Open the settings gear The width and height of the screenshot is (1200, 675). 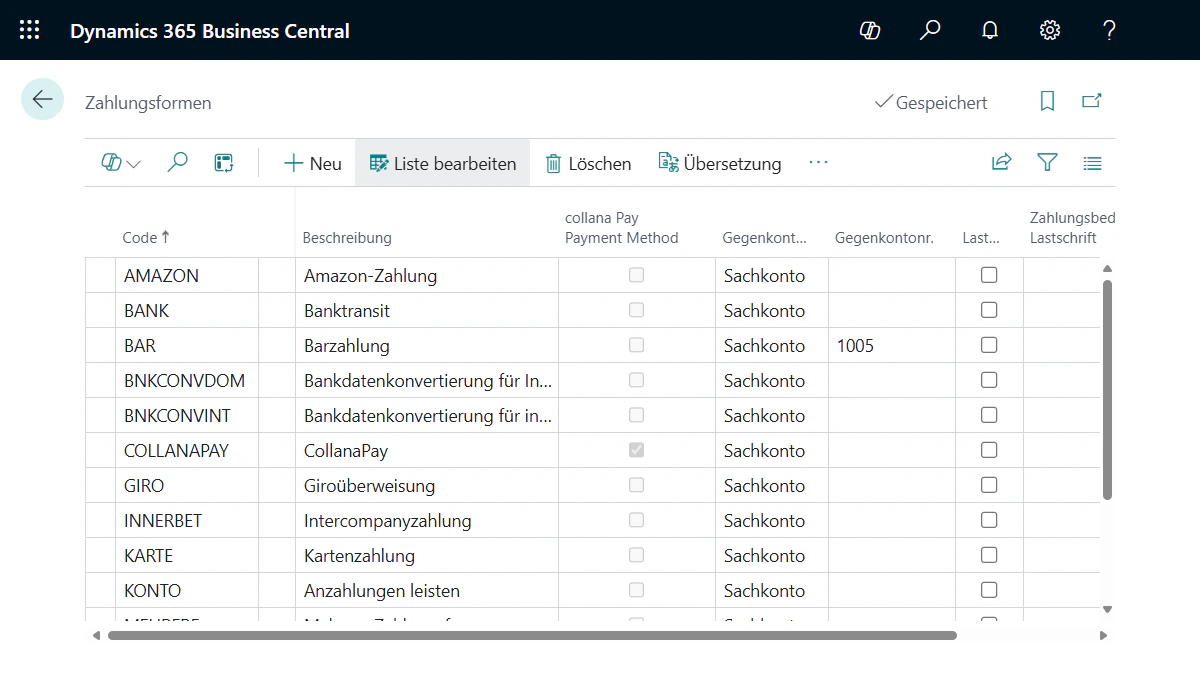tap(1050, 30)
